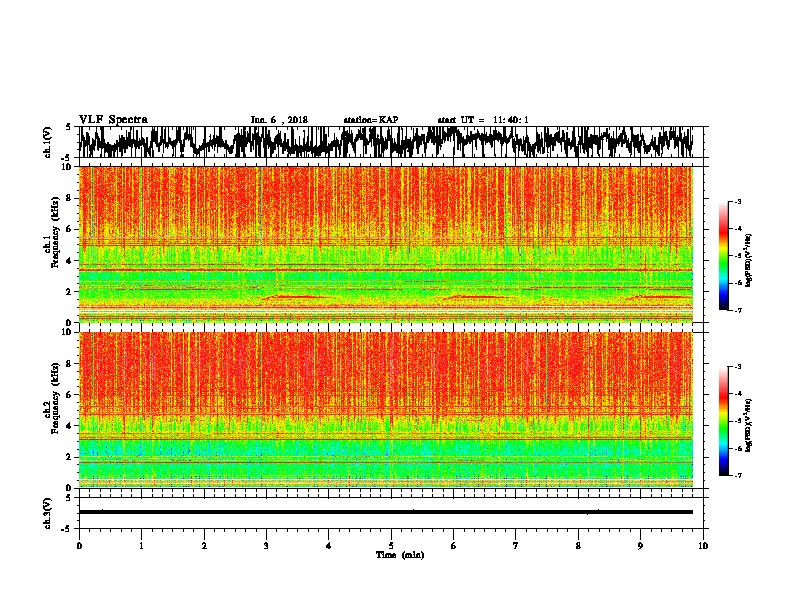Click the ch.3 flat signal trace

[385, 512]
